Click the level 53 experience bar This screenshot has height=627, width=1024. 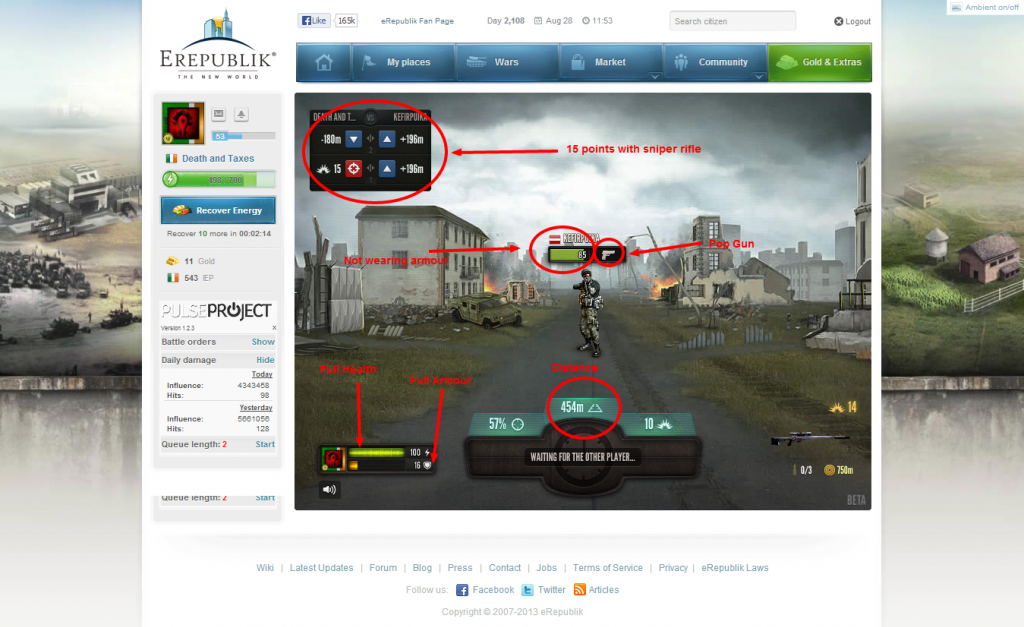(243, 136)
